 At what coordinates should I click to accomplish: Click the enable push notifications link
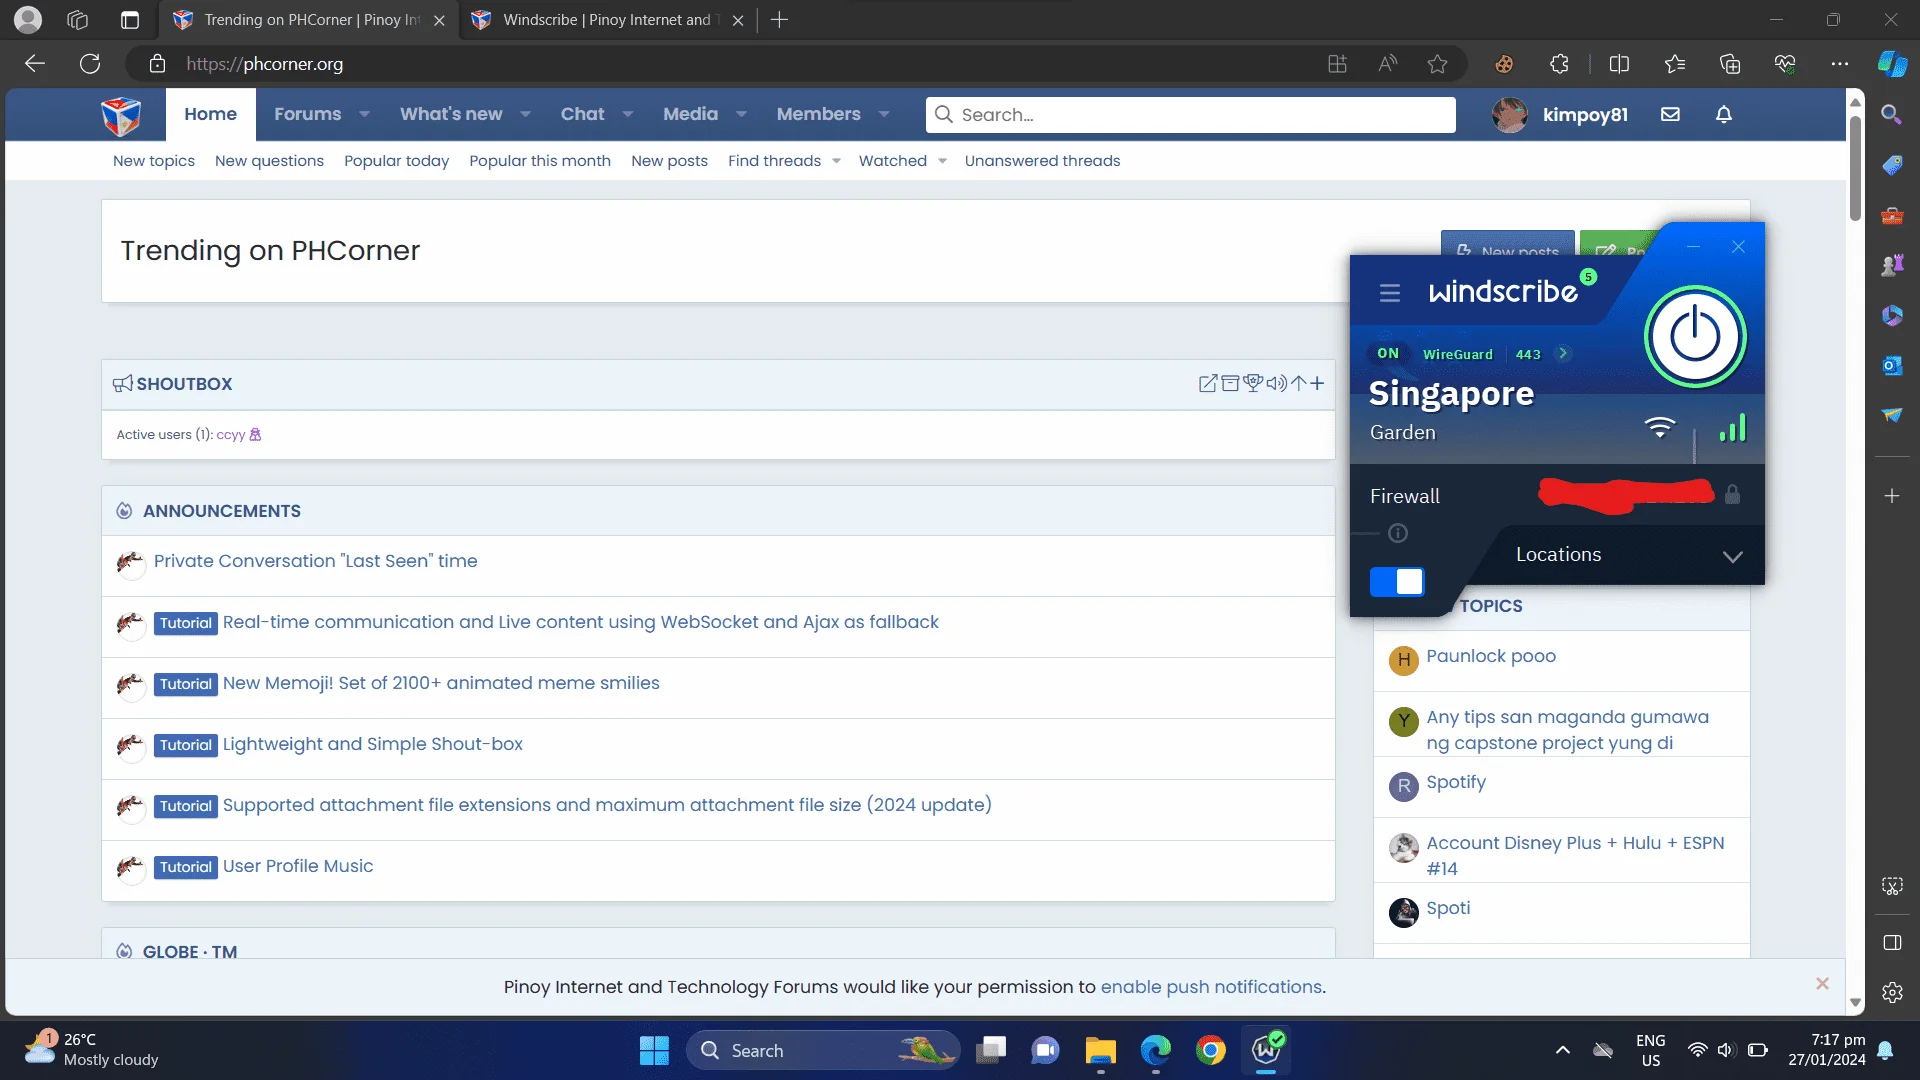point(1211,987)
